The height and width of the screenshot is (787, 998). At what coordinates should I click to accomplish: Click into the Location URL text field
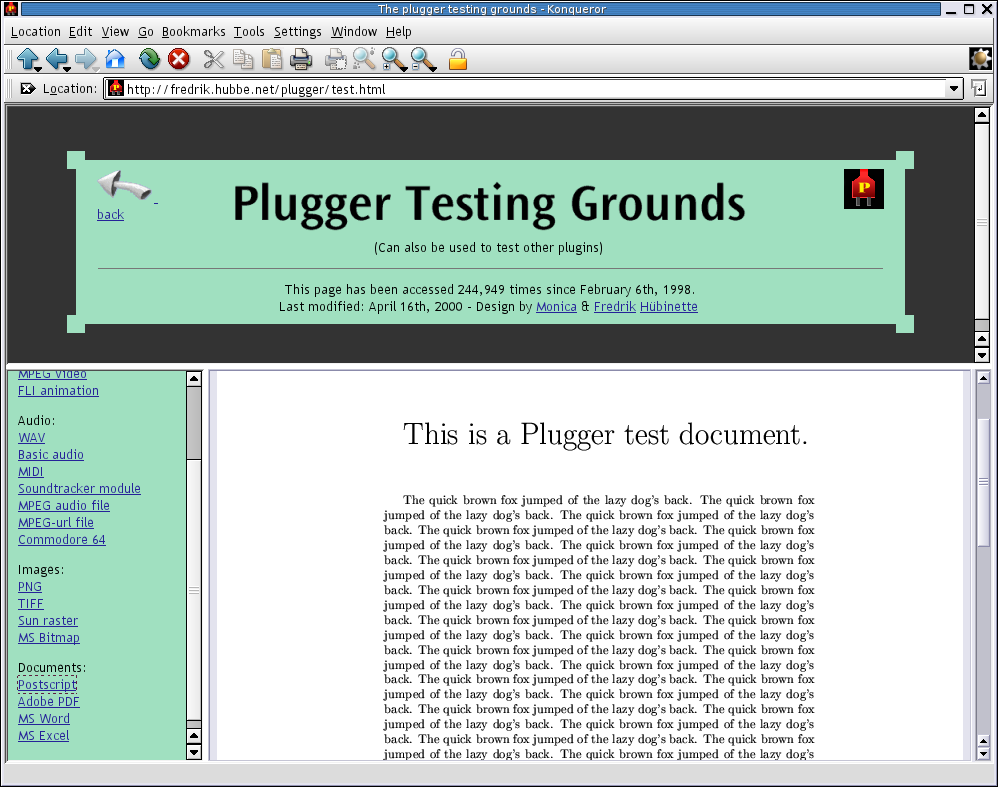click(x=530, y=89)
